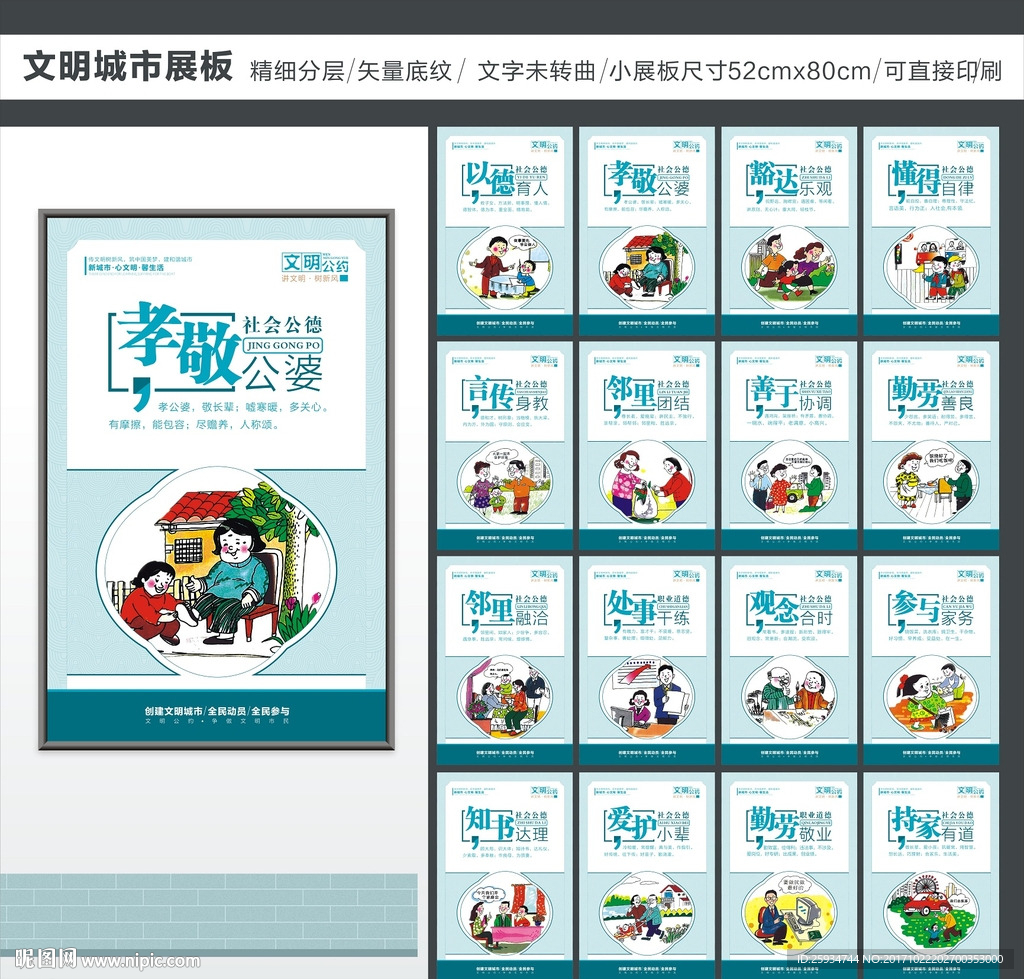Click the large 公婆 text on framed poster
The width and height of the screenshot is (1024, 979).
tap(283, 374)
